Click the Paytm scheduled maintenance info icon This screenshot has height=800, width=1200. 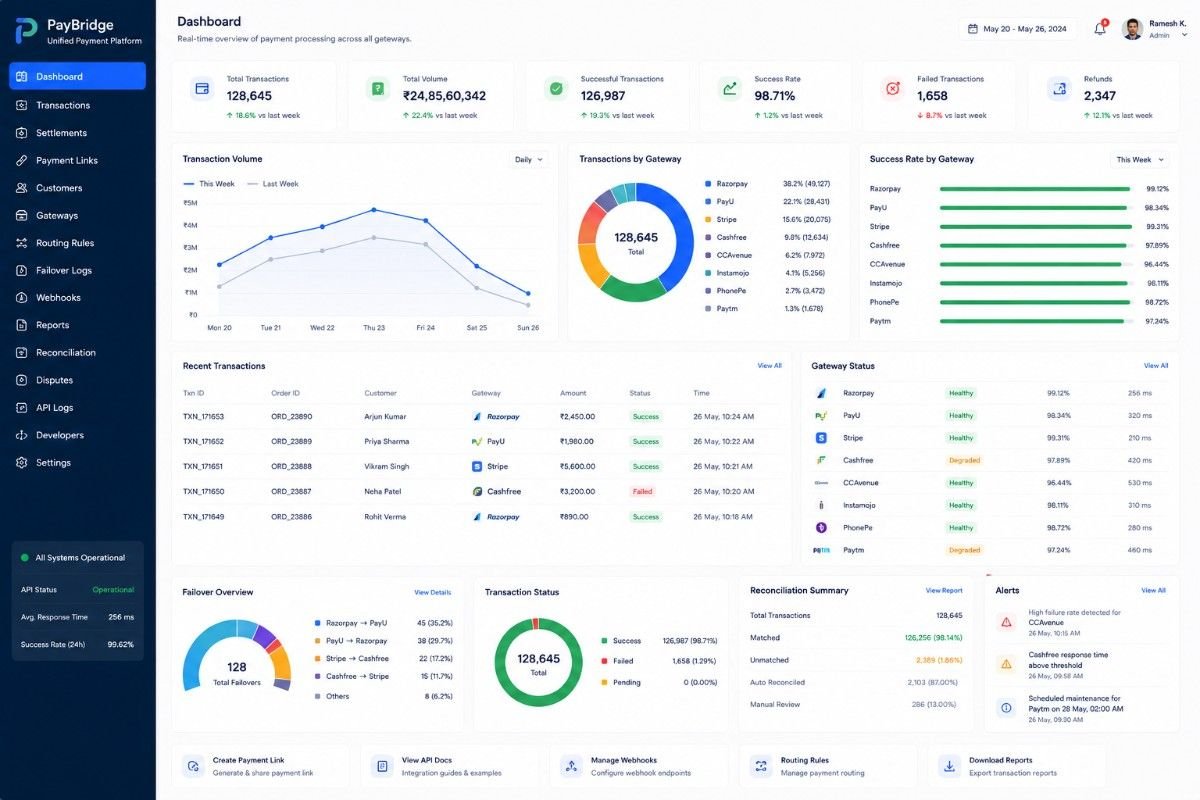(1007, 707)
